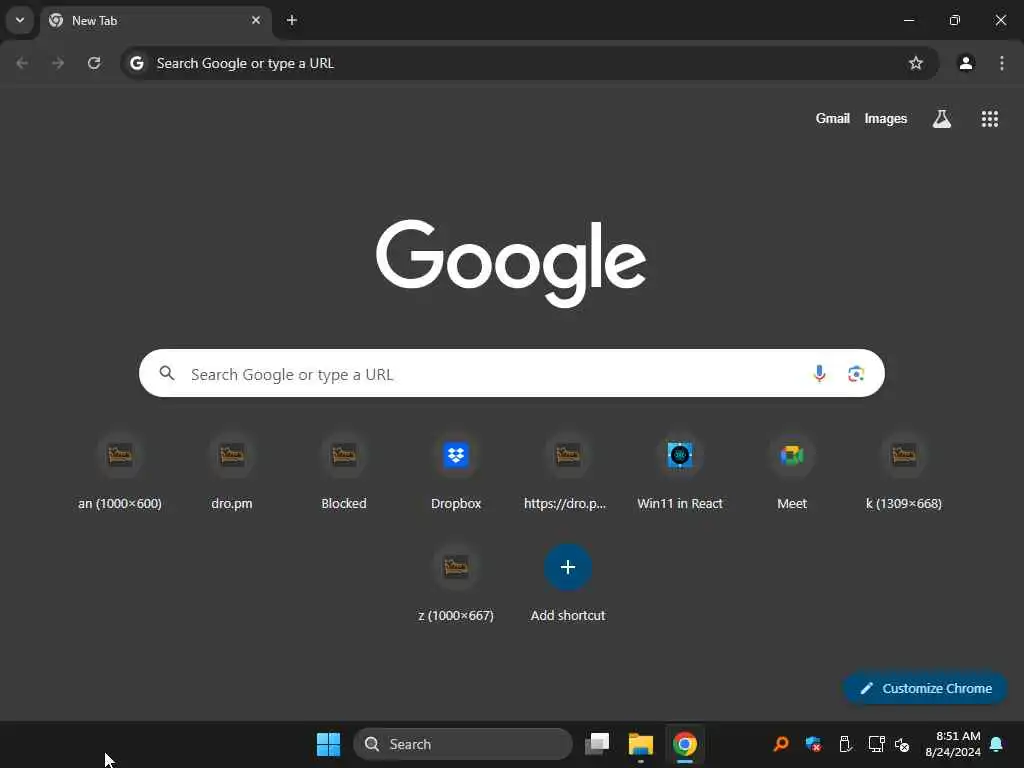Image resolution: width=1024 pixels, height=768 pixels.
Task: Open a new tab with plus button
Action: (x=292, y=20)
